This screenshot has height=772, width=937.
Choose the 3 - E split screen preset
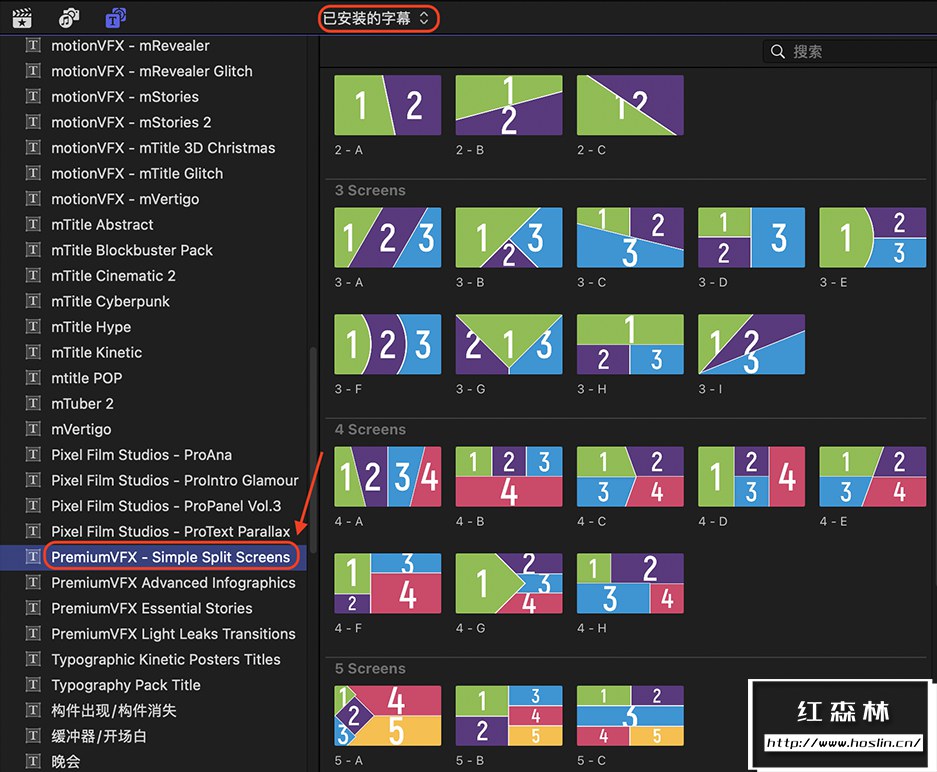pyautogui.click(x=872, y=237)
